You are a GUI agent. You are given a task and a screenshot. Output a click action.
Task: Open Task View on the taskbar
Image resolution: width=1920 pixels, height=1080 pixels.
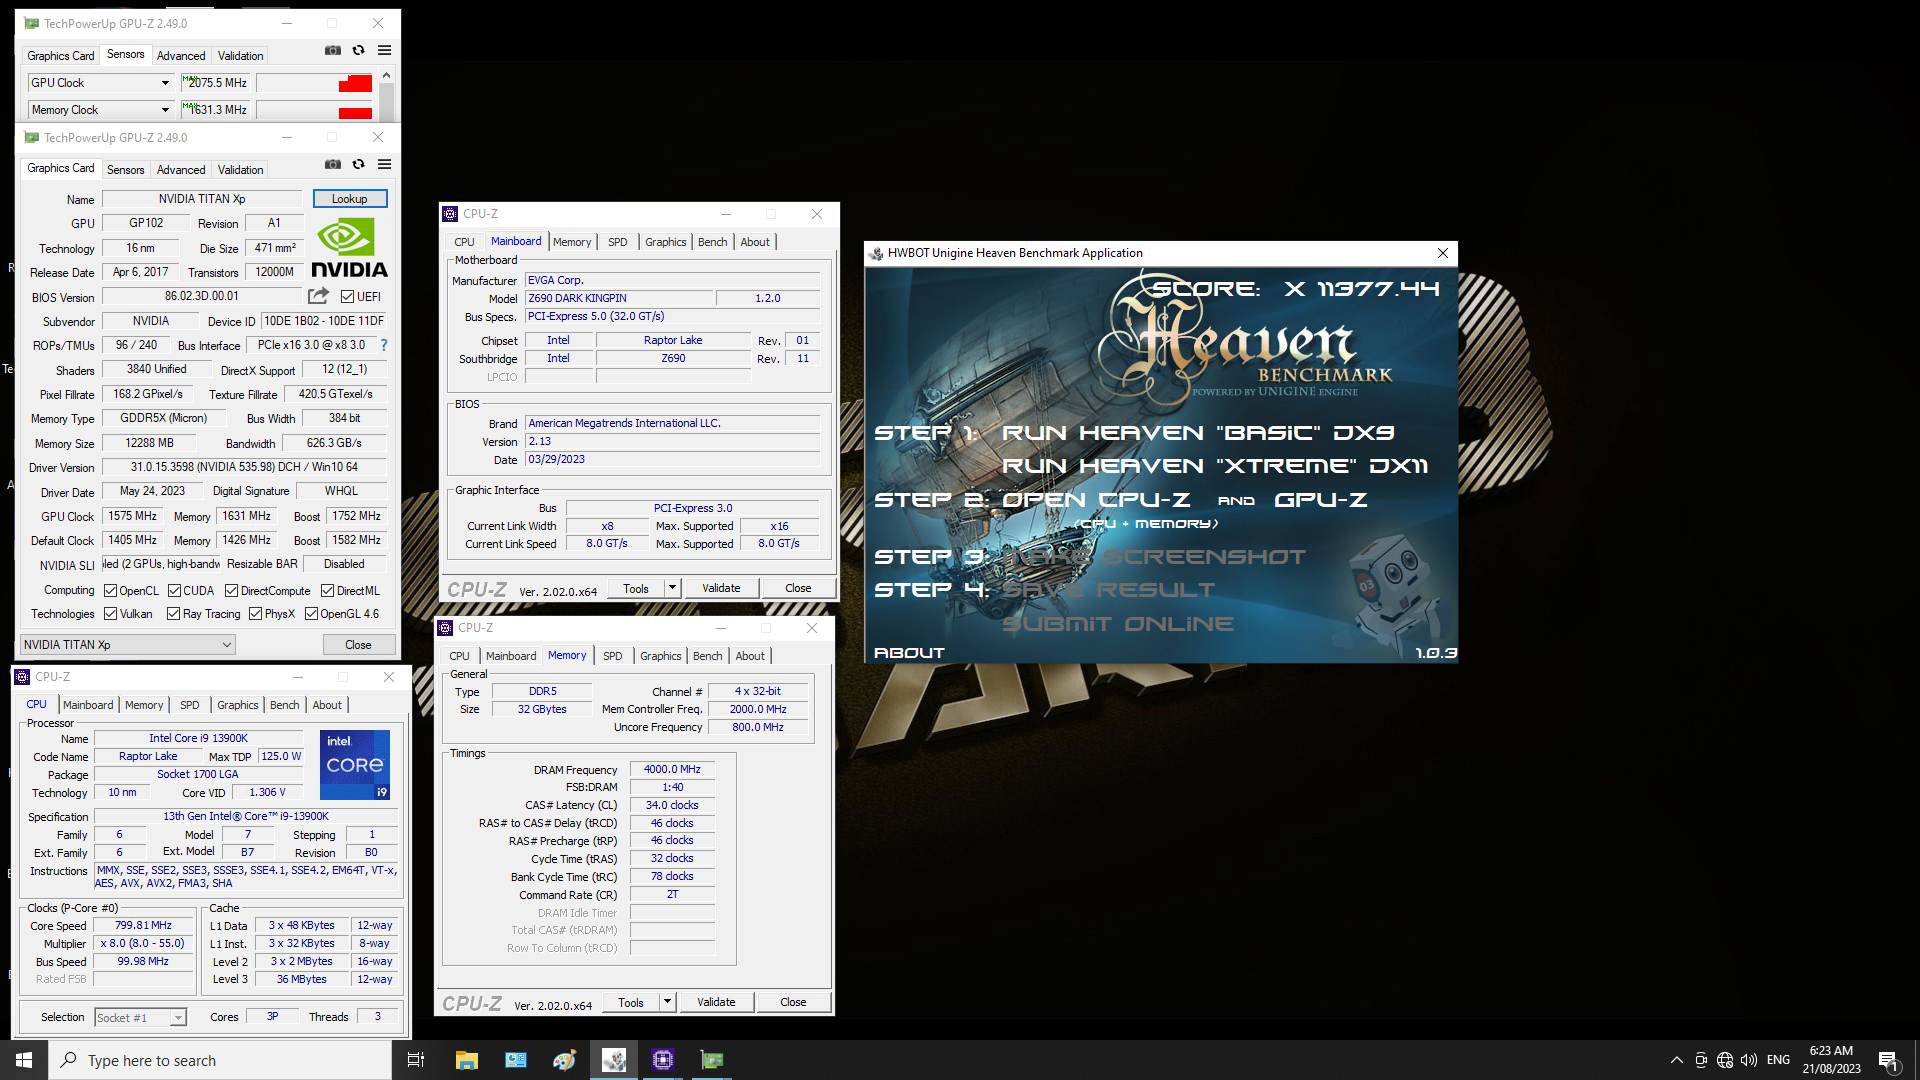(416, 1060)
